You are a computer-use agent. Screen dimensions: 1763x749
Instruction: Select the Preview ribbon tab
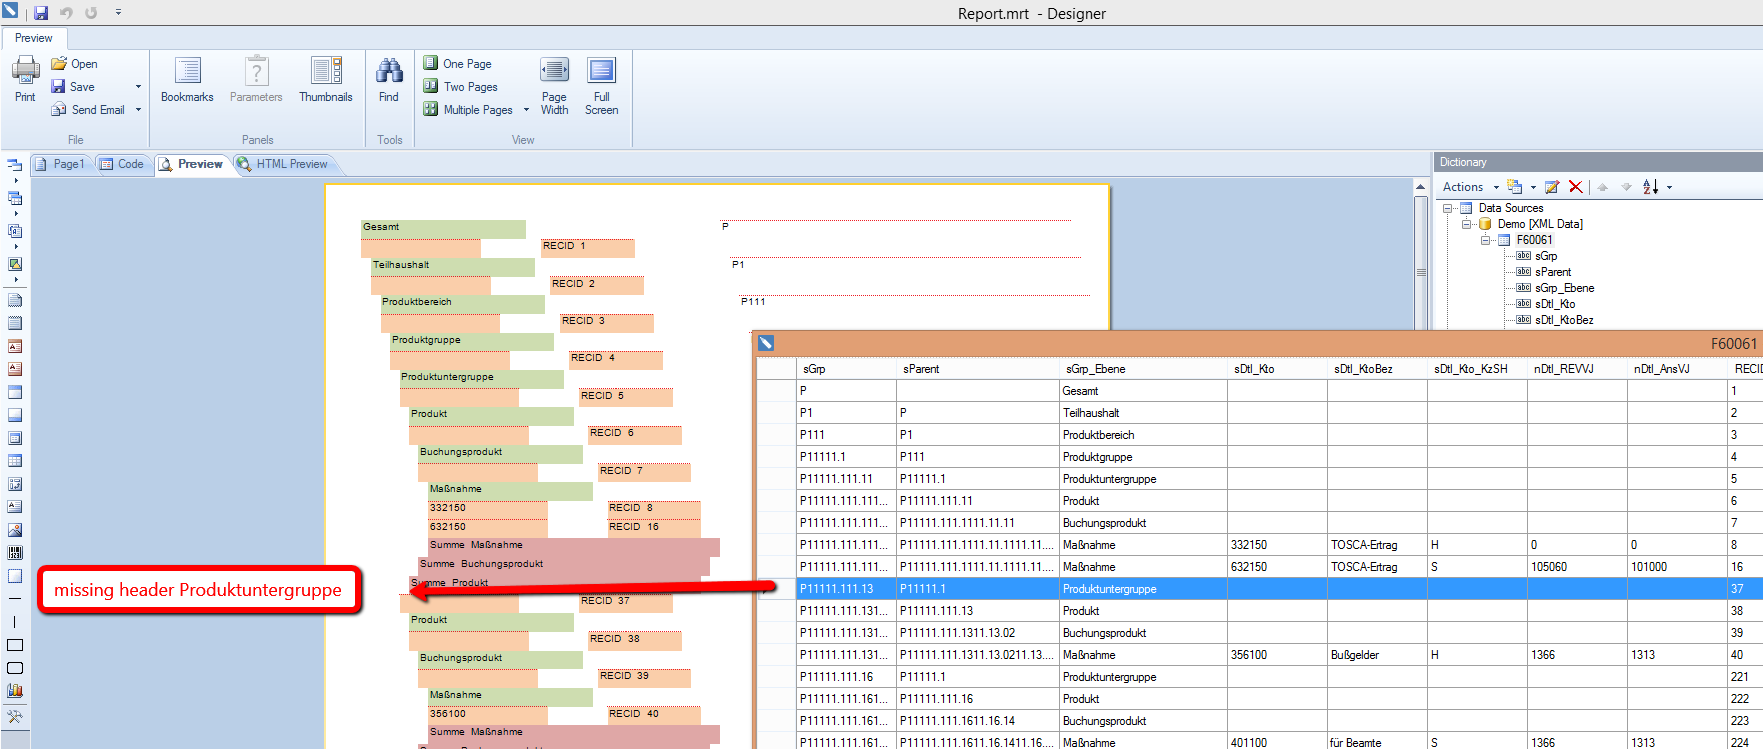point(33,38)
